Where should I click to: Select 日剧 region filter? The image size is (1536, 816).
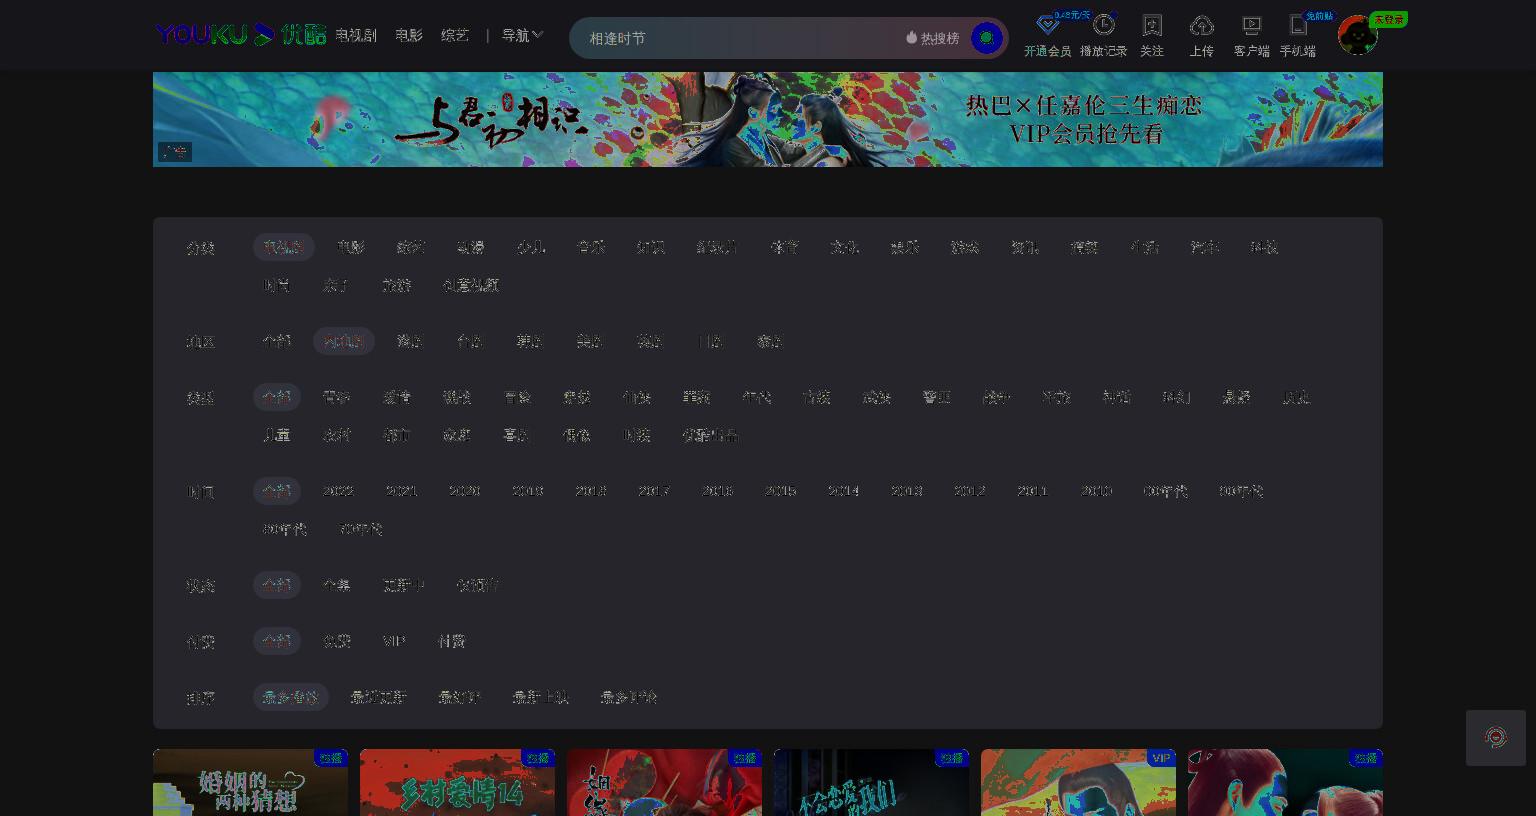710,341
